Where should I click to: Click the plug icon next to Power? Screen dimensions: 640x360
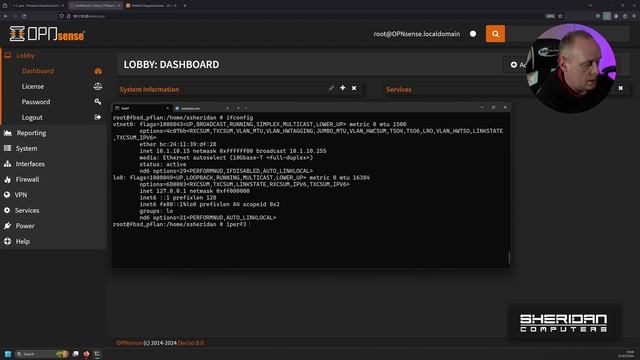coord(7,226)
